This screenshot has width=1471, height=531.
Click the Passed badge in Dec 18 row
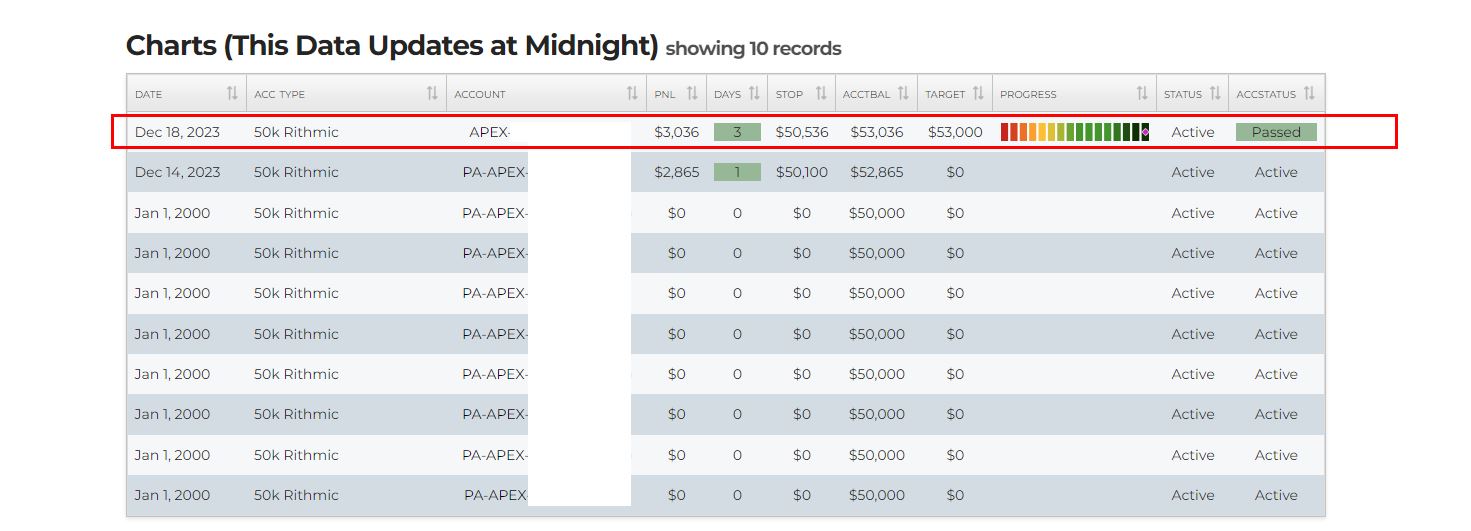pyautogui.click(x=1276, y=132)
